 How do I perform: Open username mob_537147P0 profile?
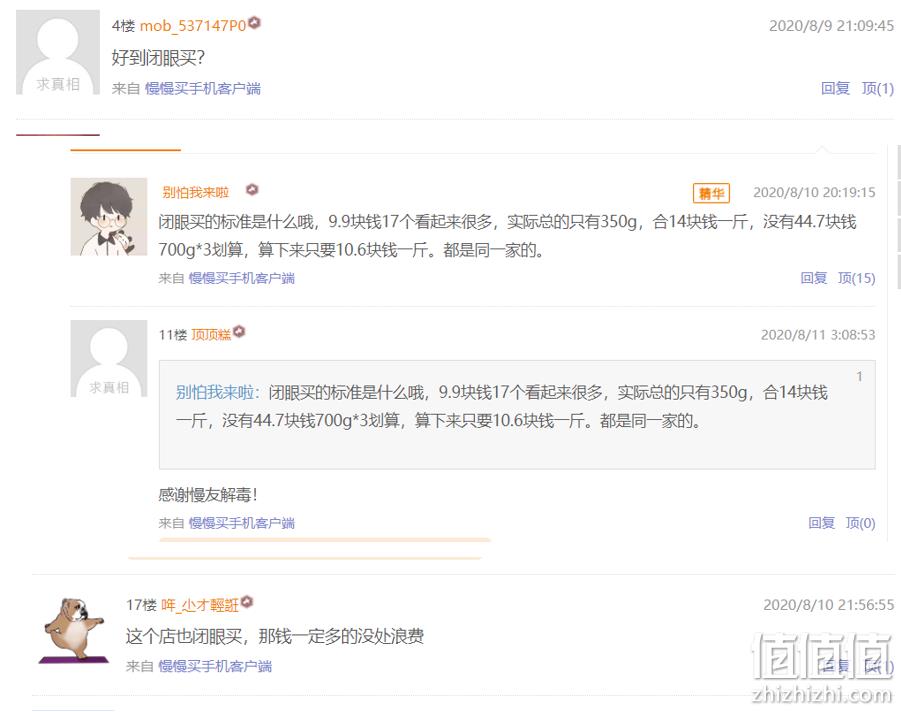point(193,26)
